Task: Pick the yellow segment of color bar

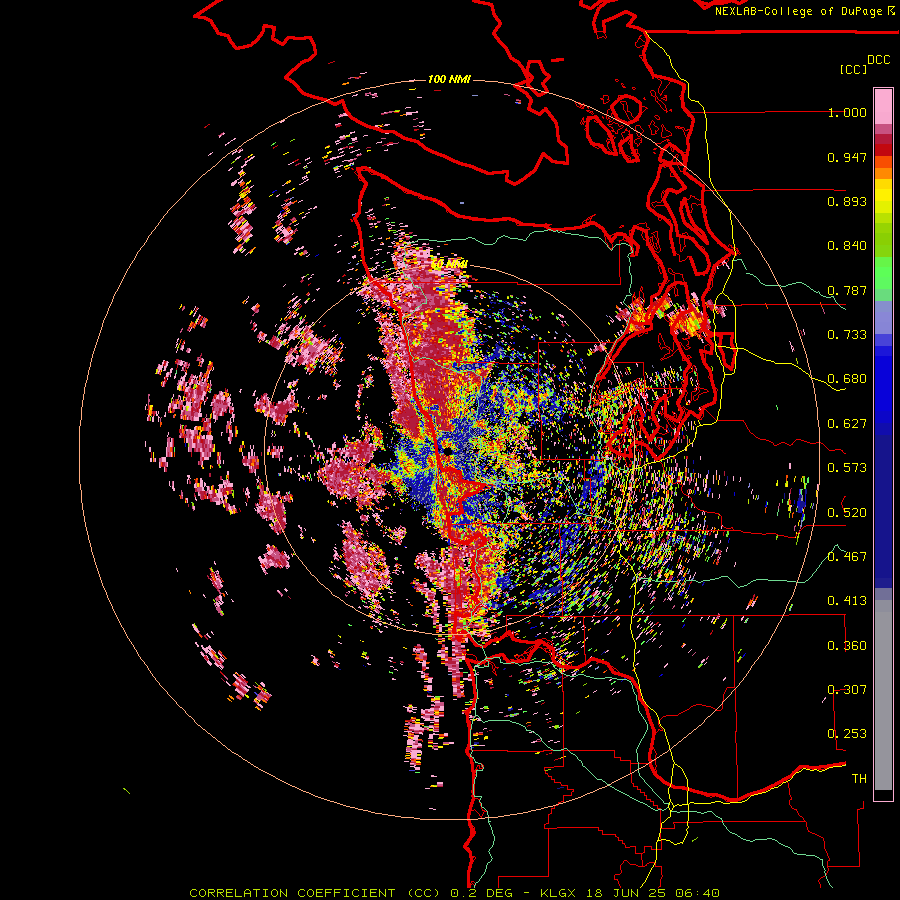Action: point(883,196)
